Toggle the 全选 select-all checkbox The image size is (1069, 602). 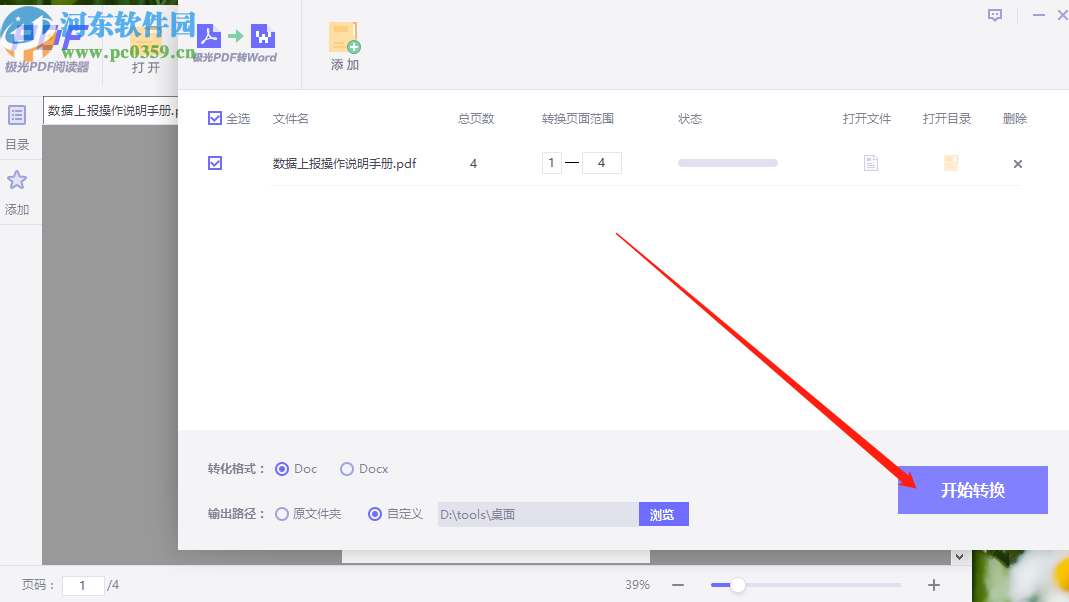[x=215, y=117]
